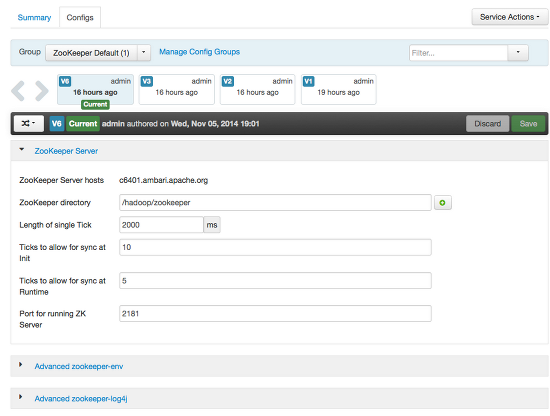Screen dimensions: 550x416
Task: Open Manage Config Groups link
Action: (x=199, y=52)
